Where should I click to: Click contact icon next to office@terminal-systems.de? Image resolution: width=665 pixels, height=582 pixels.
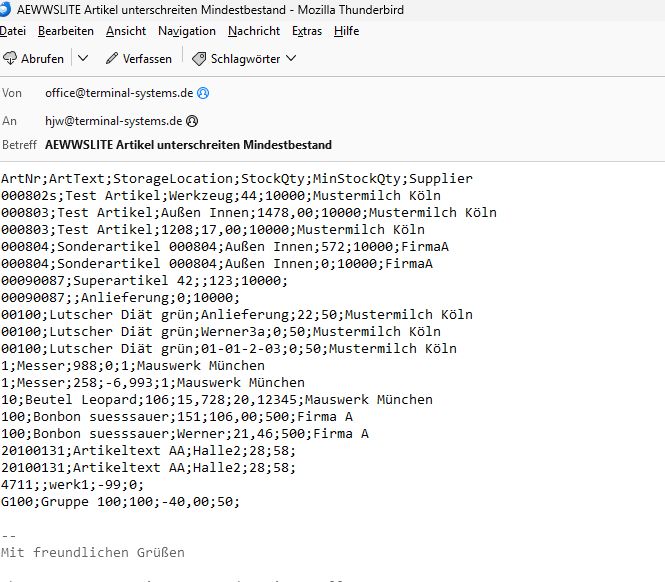204,93
